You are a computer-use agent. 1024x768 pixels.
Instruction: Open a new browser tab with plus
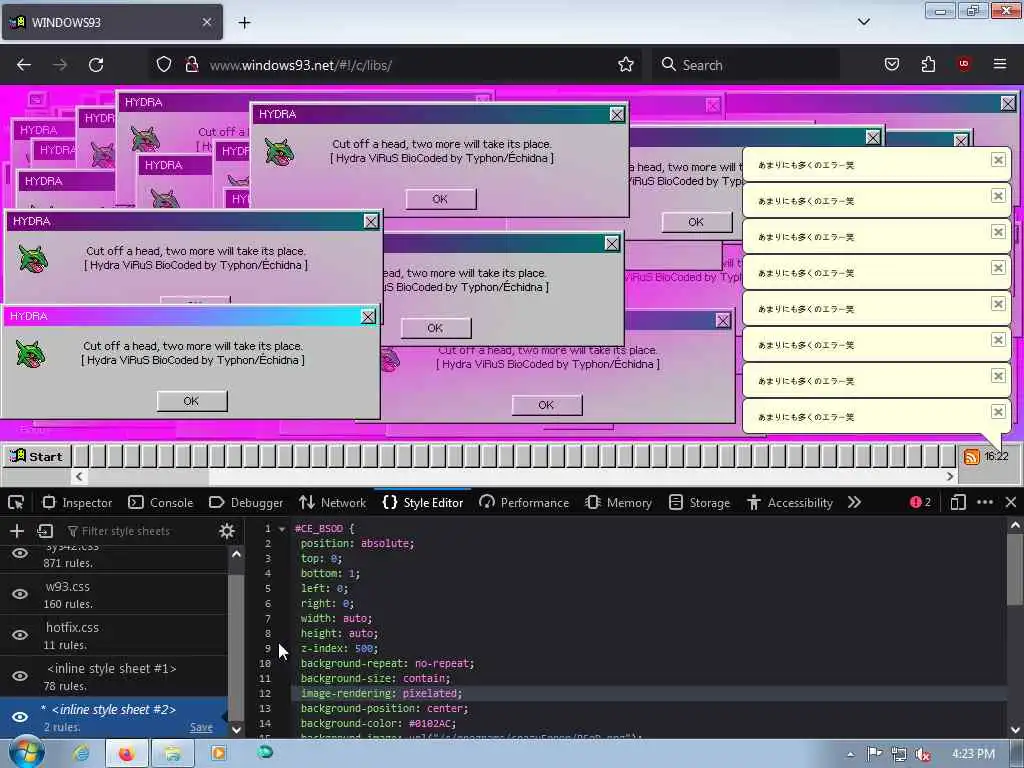(244, 23)
